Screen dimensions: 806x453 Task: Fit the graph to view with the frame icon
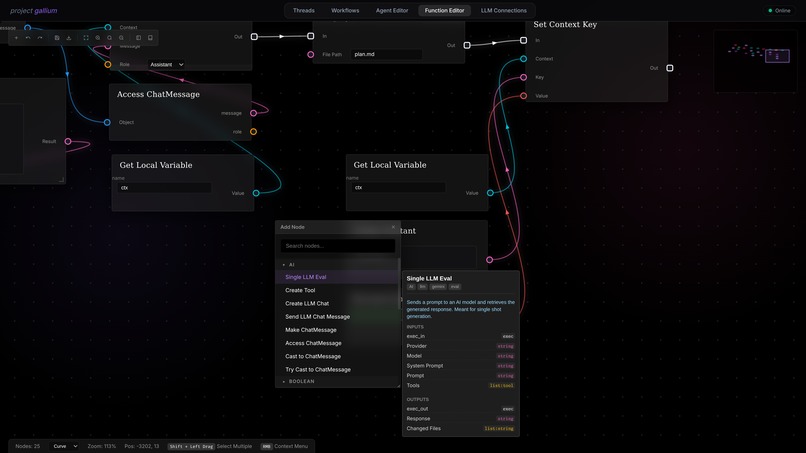pos(86,38)
